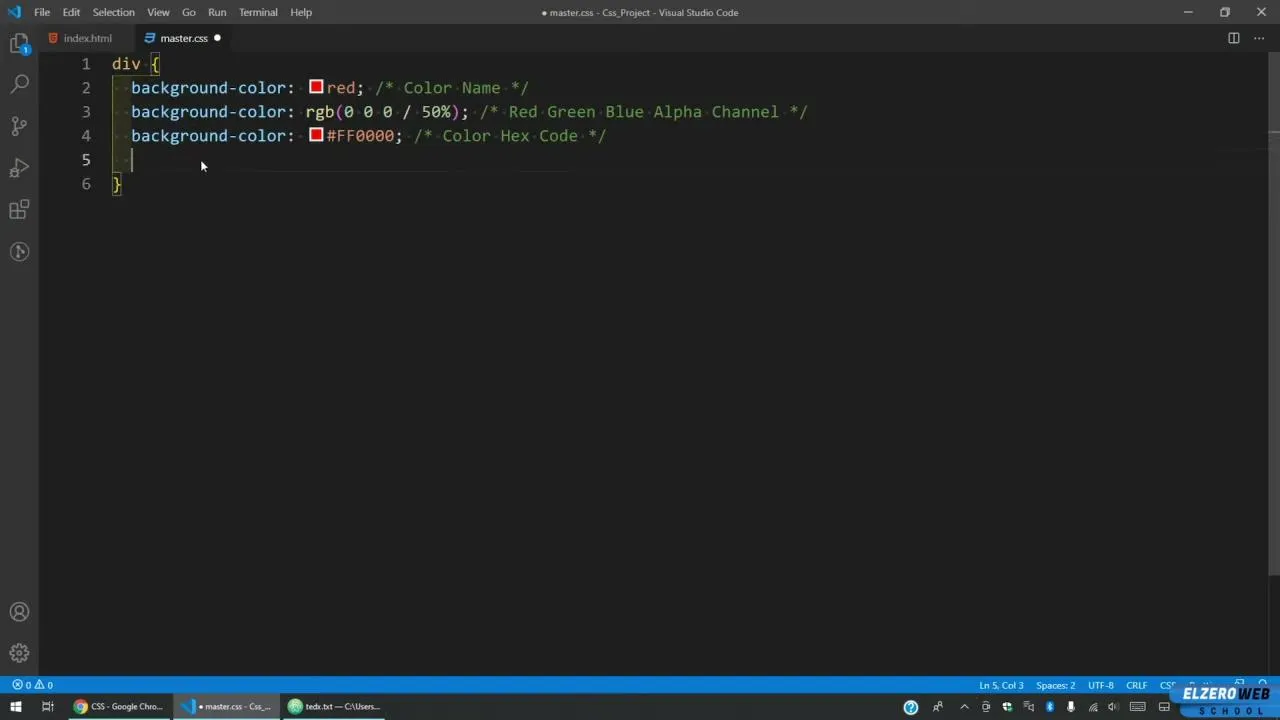Open color picker swatch beside red
Screen dimensions: 1280x720
(316, 87)
